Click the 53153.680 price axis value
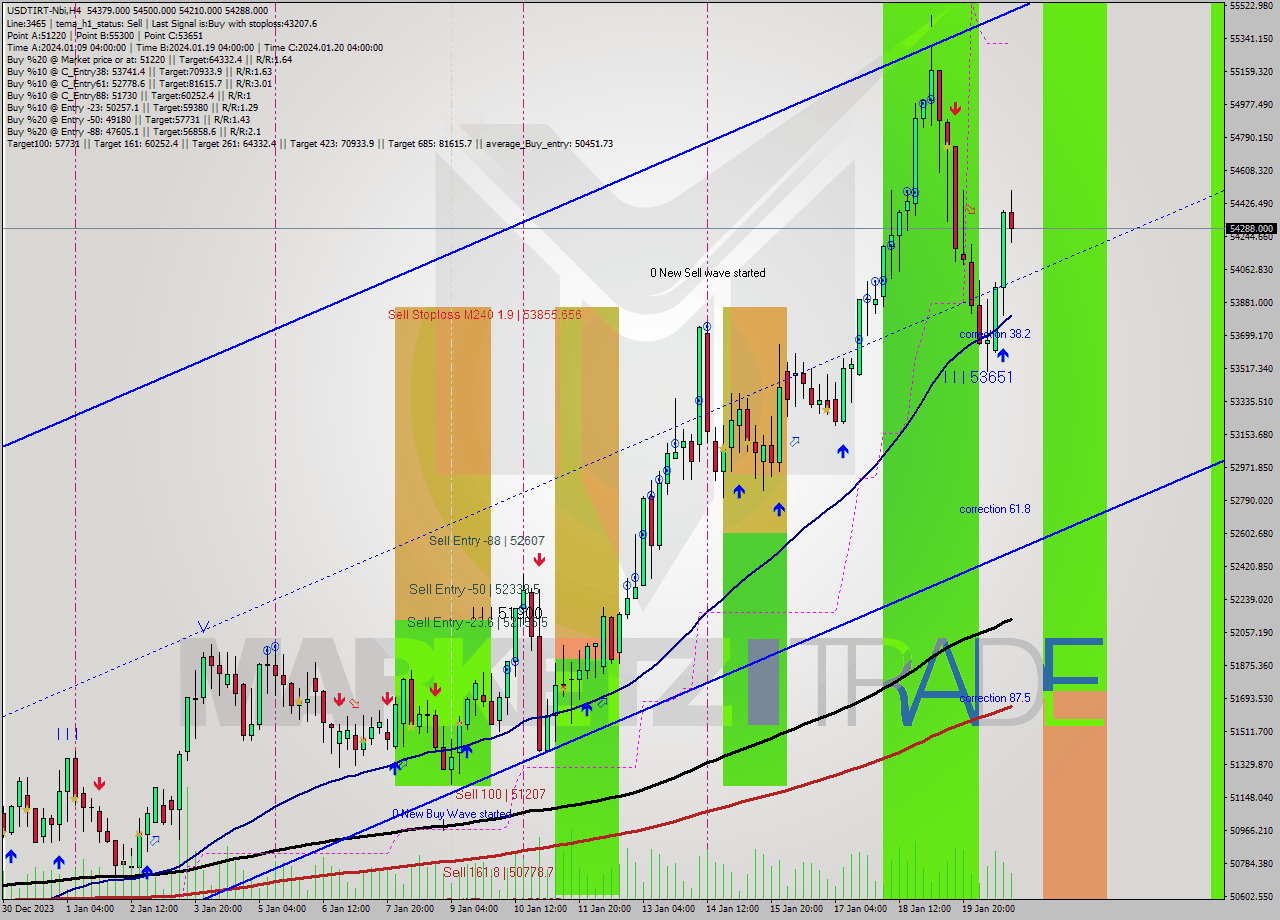This screenshot has height=920, width=1280. pos(1251,435)
